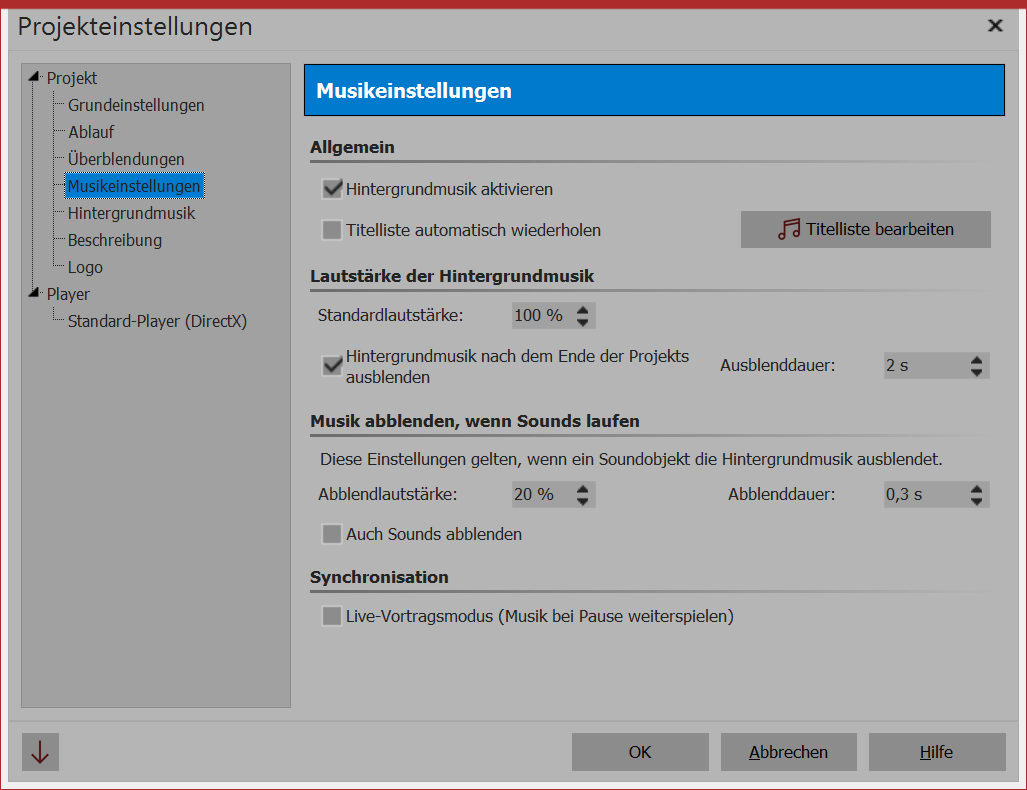Enable Live-Vortragsmodus checkbox
The width and height of the screenshot is (1027, 790).
[332, 616]
